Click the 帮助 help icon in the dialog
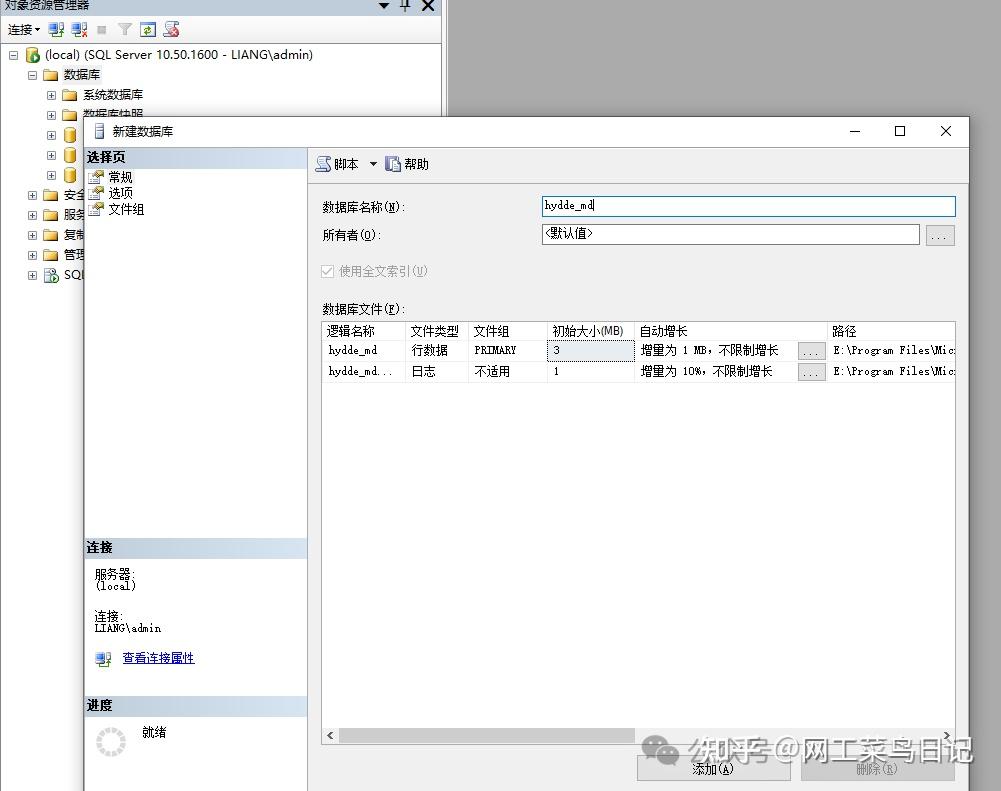1001x791 pixels. 393,163
